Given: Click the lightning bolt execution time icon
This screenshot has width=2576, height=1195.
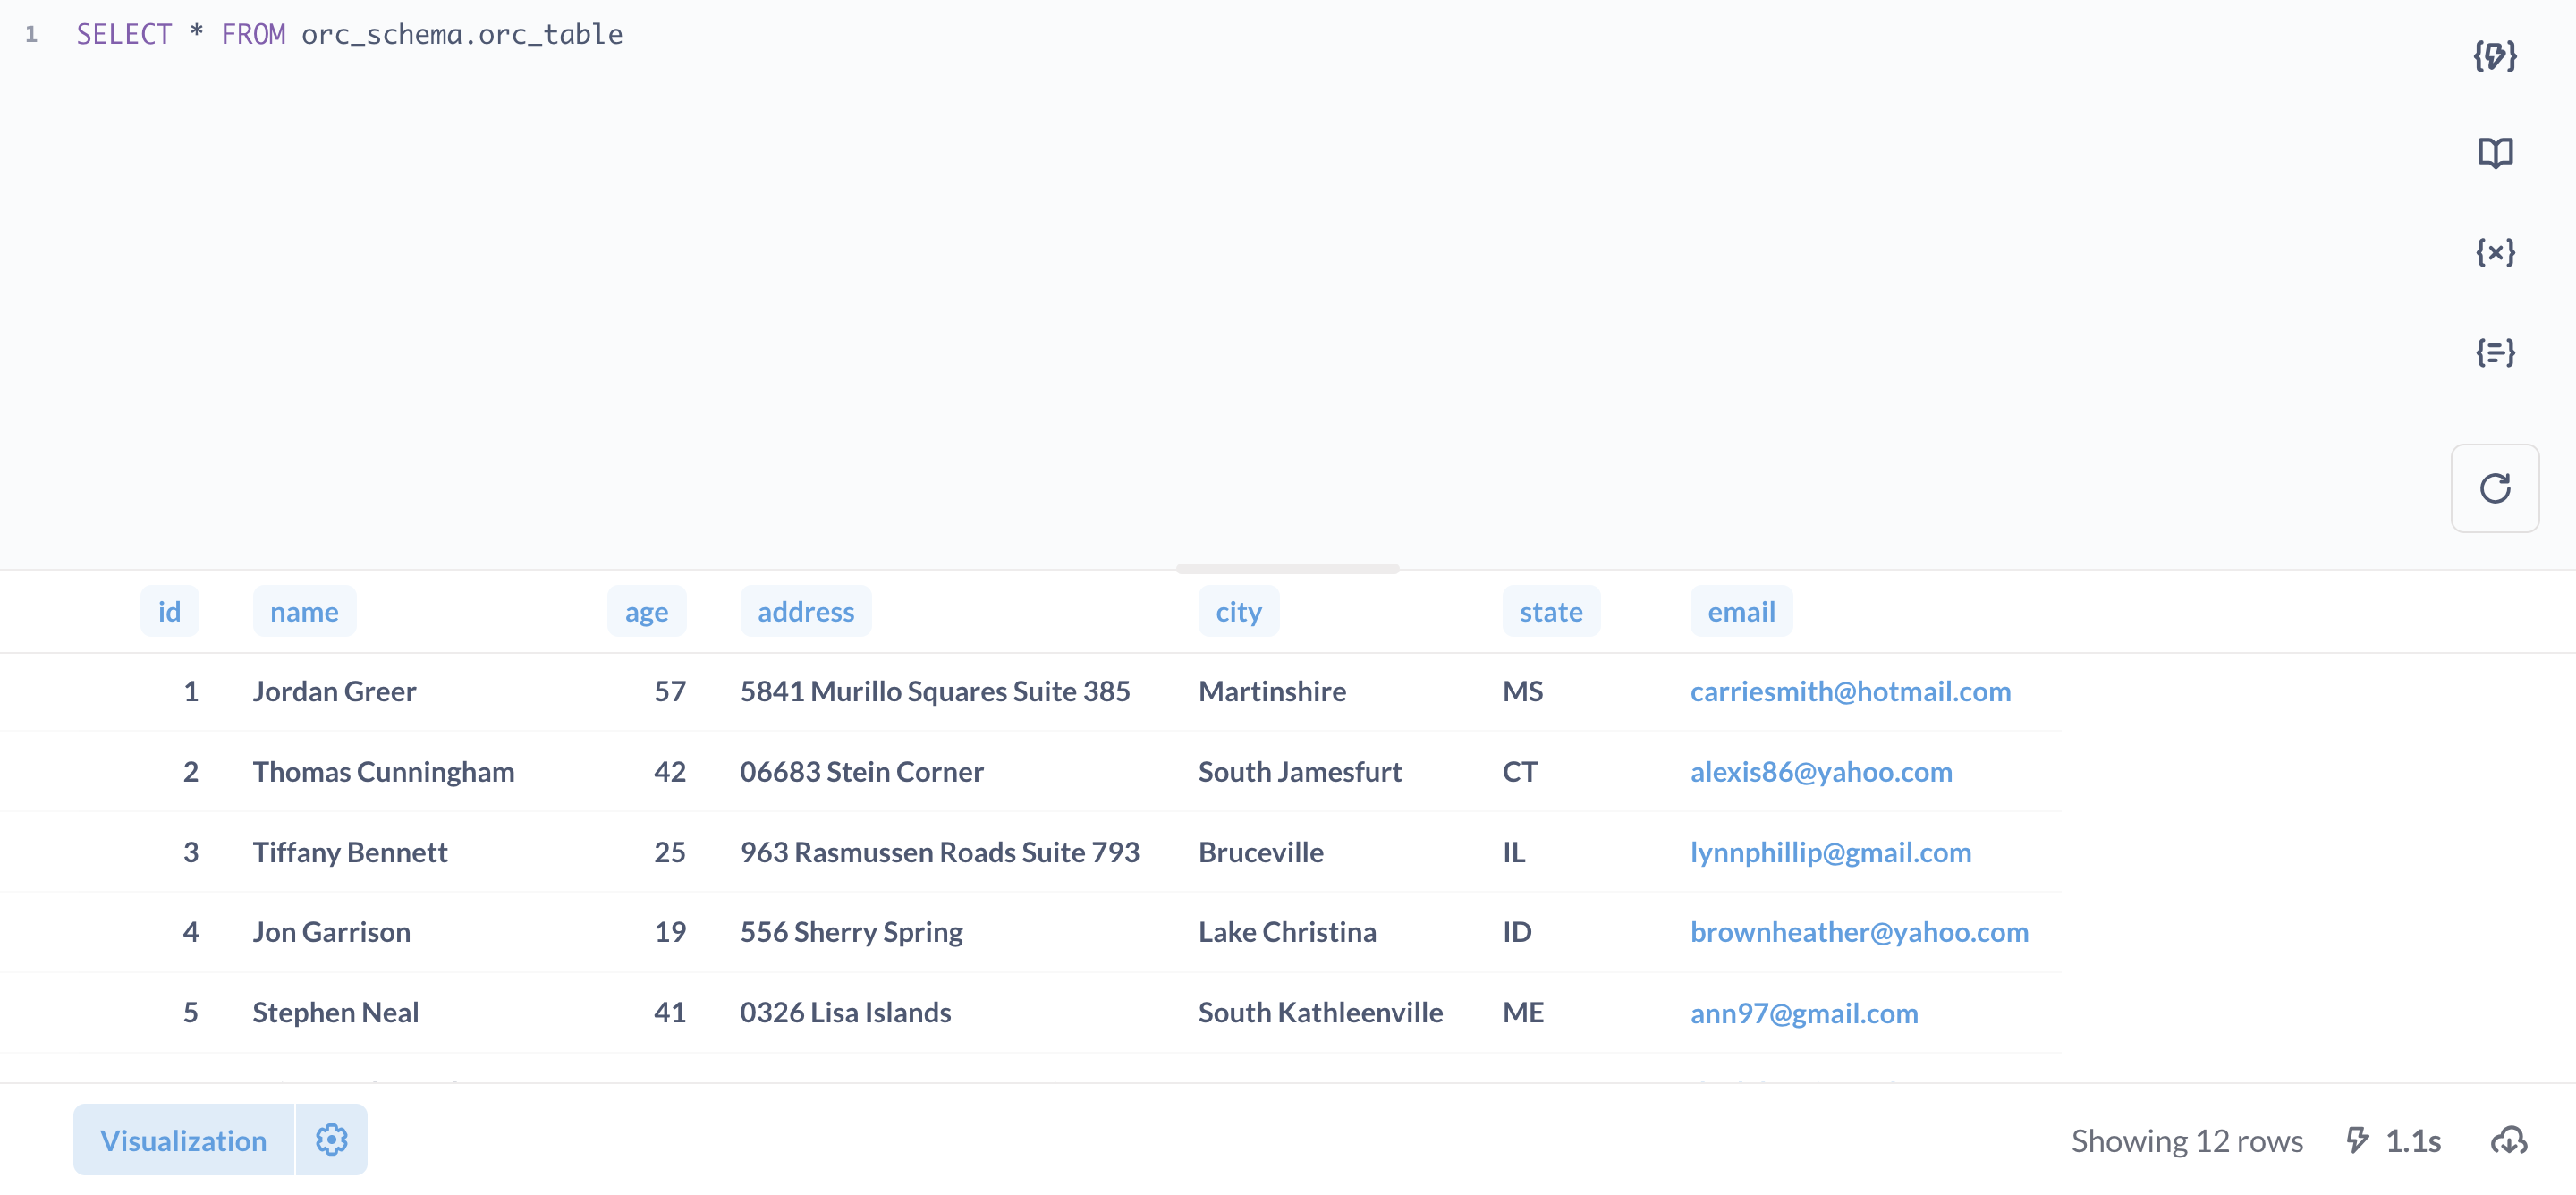Looking at the screenshot, I should (2357, 1140).
